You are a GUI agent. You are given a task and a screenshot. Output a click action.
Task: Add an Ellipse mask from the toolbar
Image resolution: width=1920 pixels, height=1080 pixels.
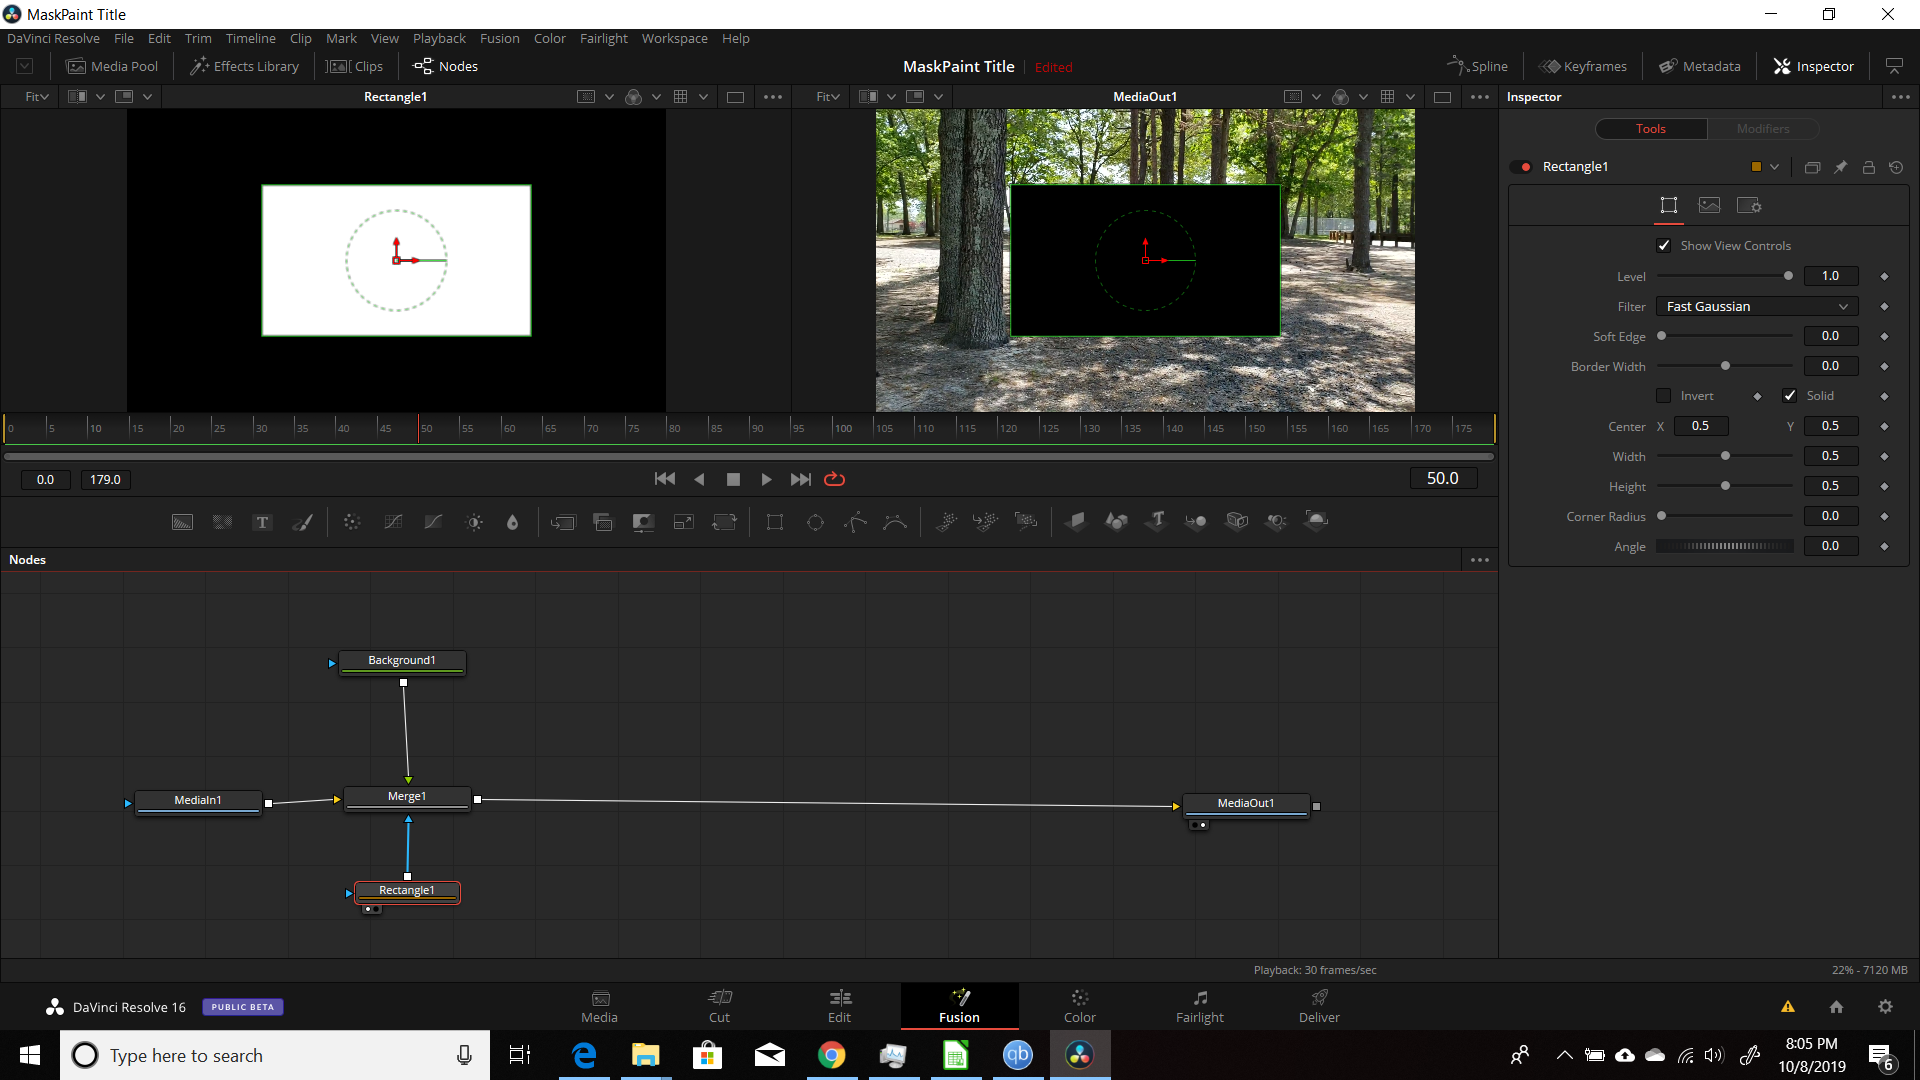(815, 522)
